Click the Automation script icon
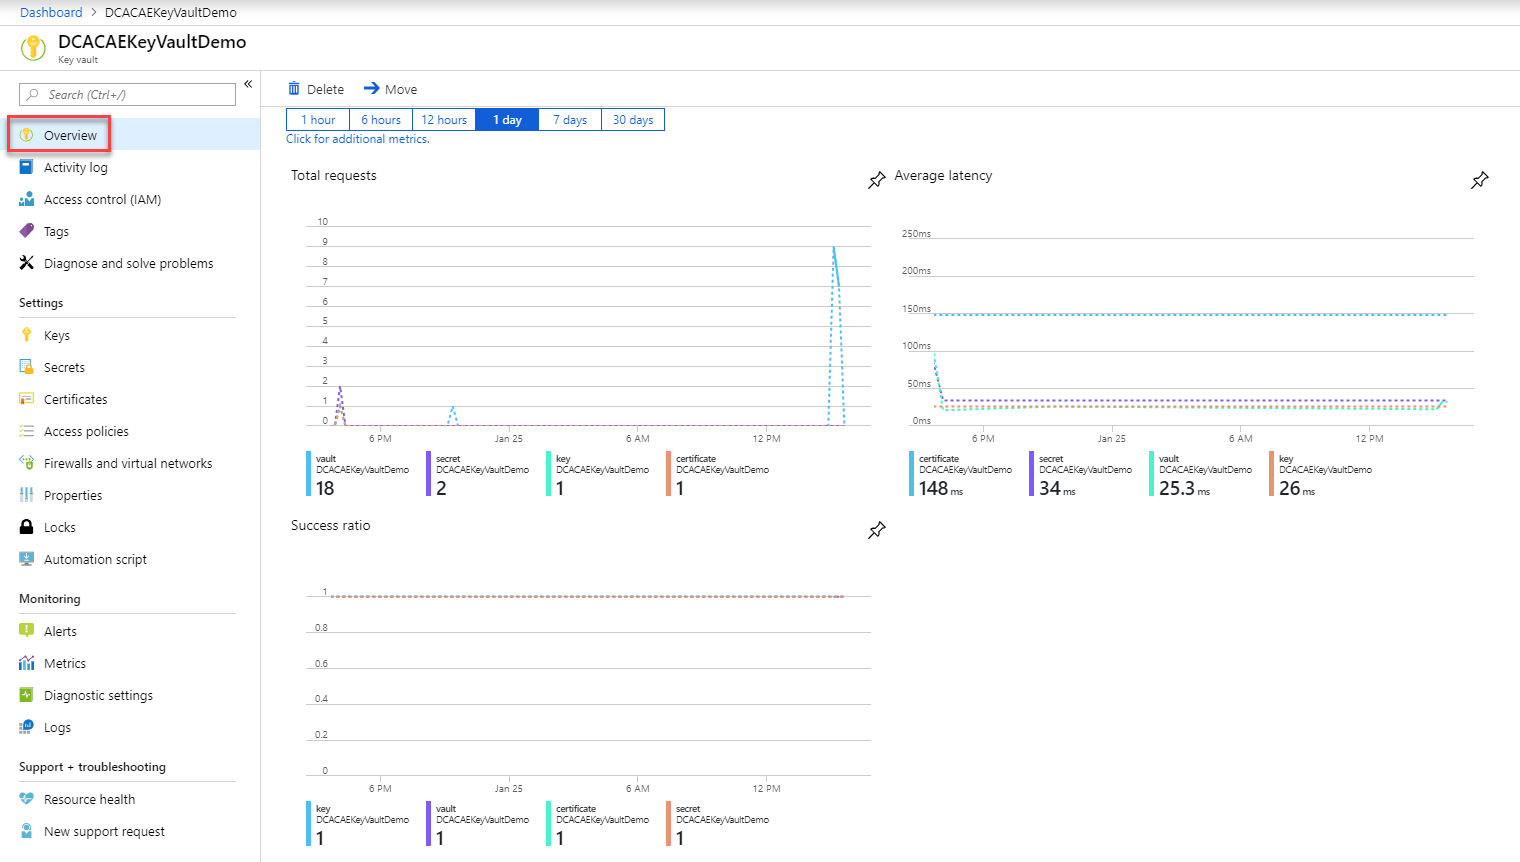Screen dimensions: 1520x862 [x=27, y=559]
